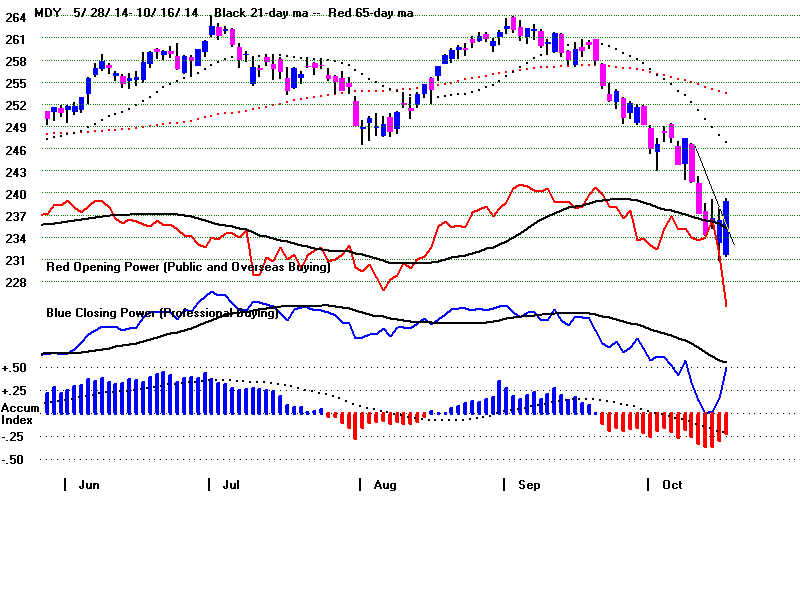Image resolution: width=800 pixels, height=600 pixels.
Task: Click the Jun month label
Action: click(x=89, y=485)
